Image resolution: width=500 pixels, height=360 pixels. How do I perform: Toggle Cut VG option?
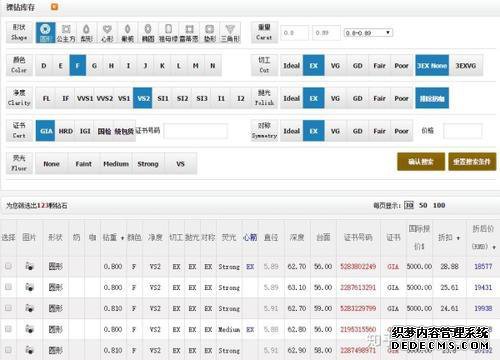(335, 65)
